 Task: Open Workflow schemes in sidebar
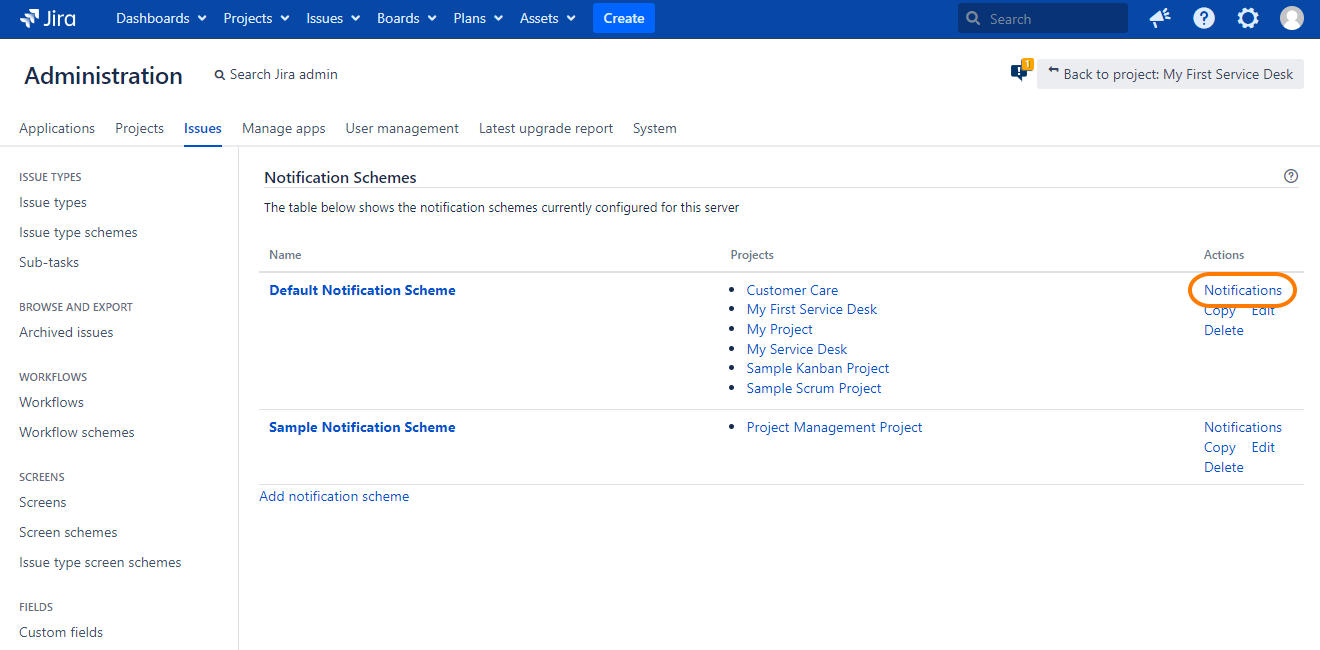point(77,432)
